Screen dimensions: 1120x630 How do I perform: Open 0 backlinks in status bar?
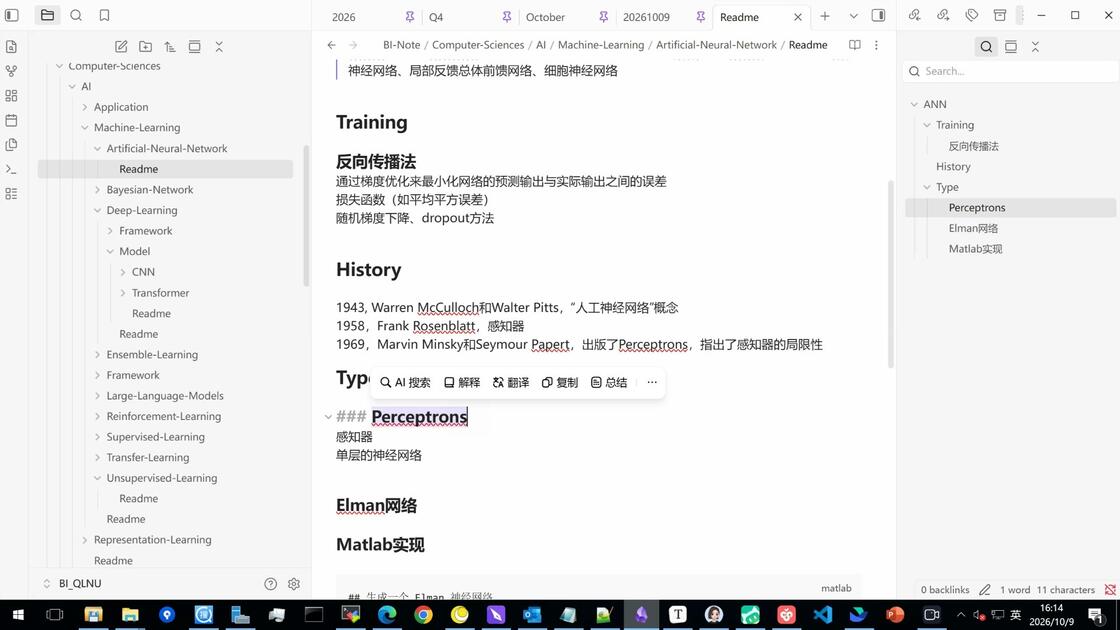click(945, 590)
